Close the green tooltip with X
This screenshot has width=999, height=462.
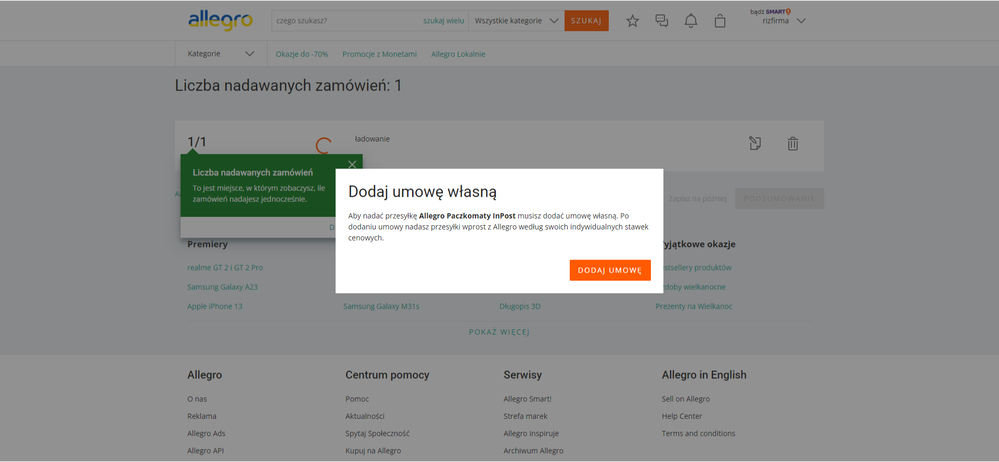pos(352,164)
